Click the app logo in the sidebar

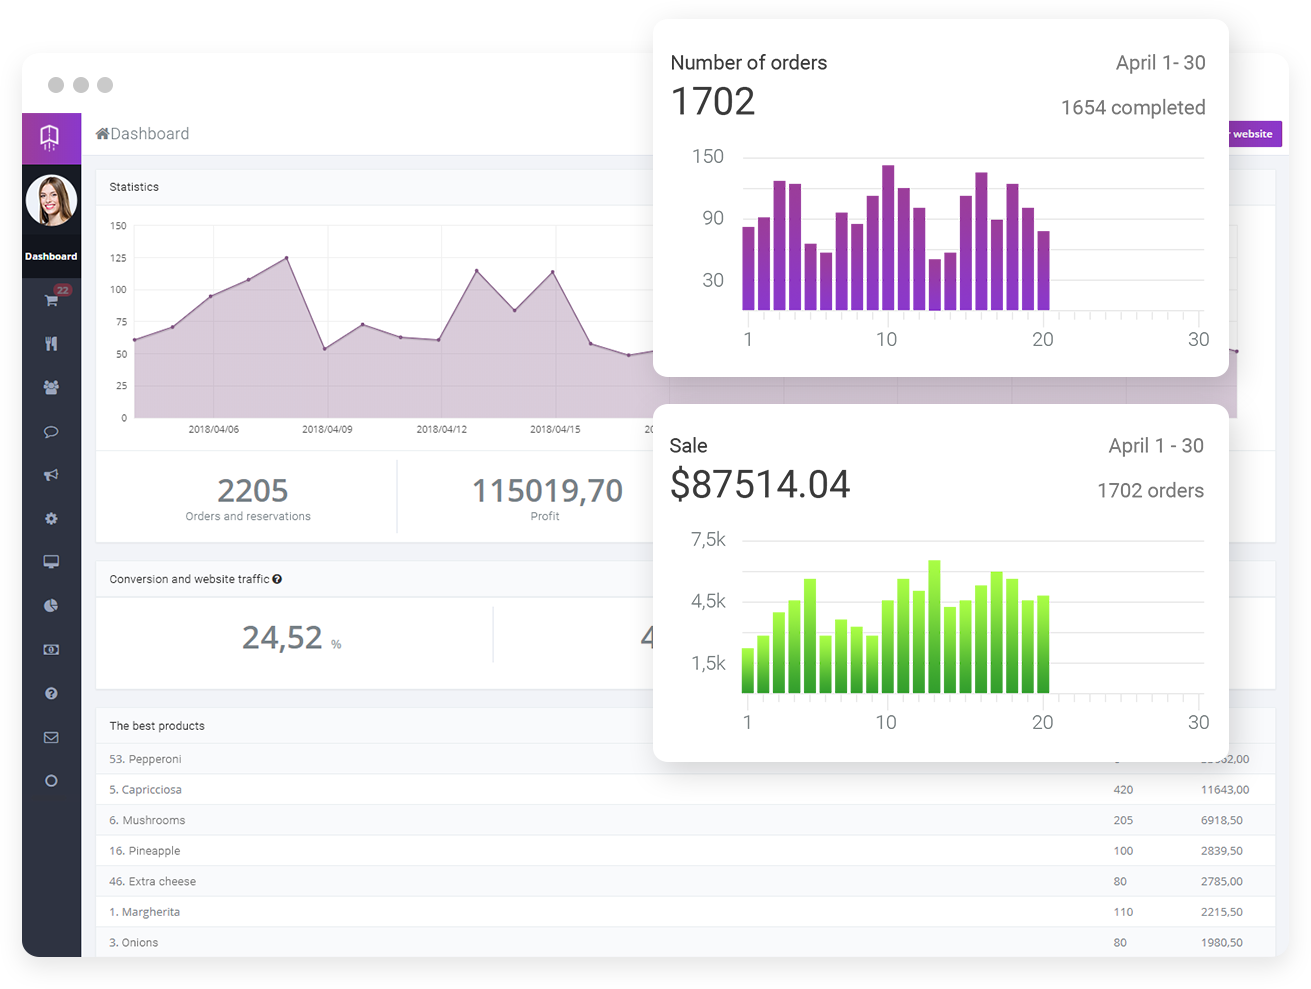(50, 137)
